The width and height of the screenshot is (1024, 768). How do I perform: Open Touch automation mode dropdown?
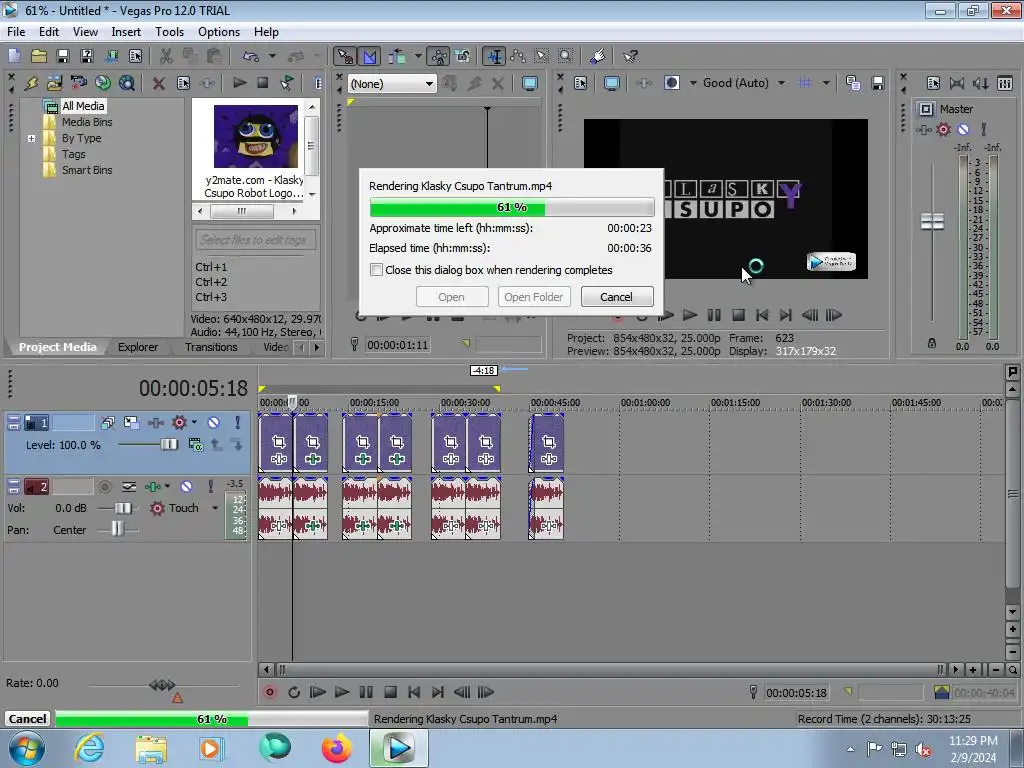pos(215,507)
